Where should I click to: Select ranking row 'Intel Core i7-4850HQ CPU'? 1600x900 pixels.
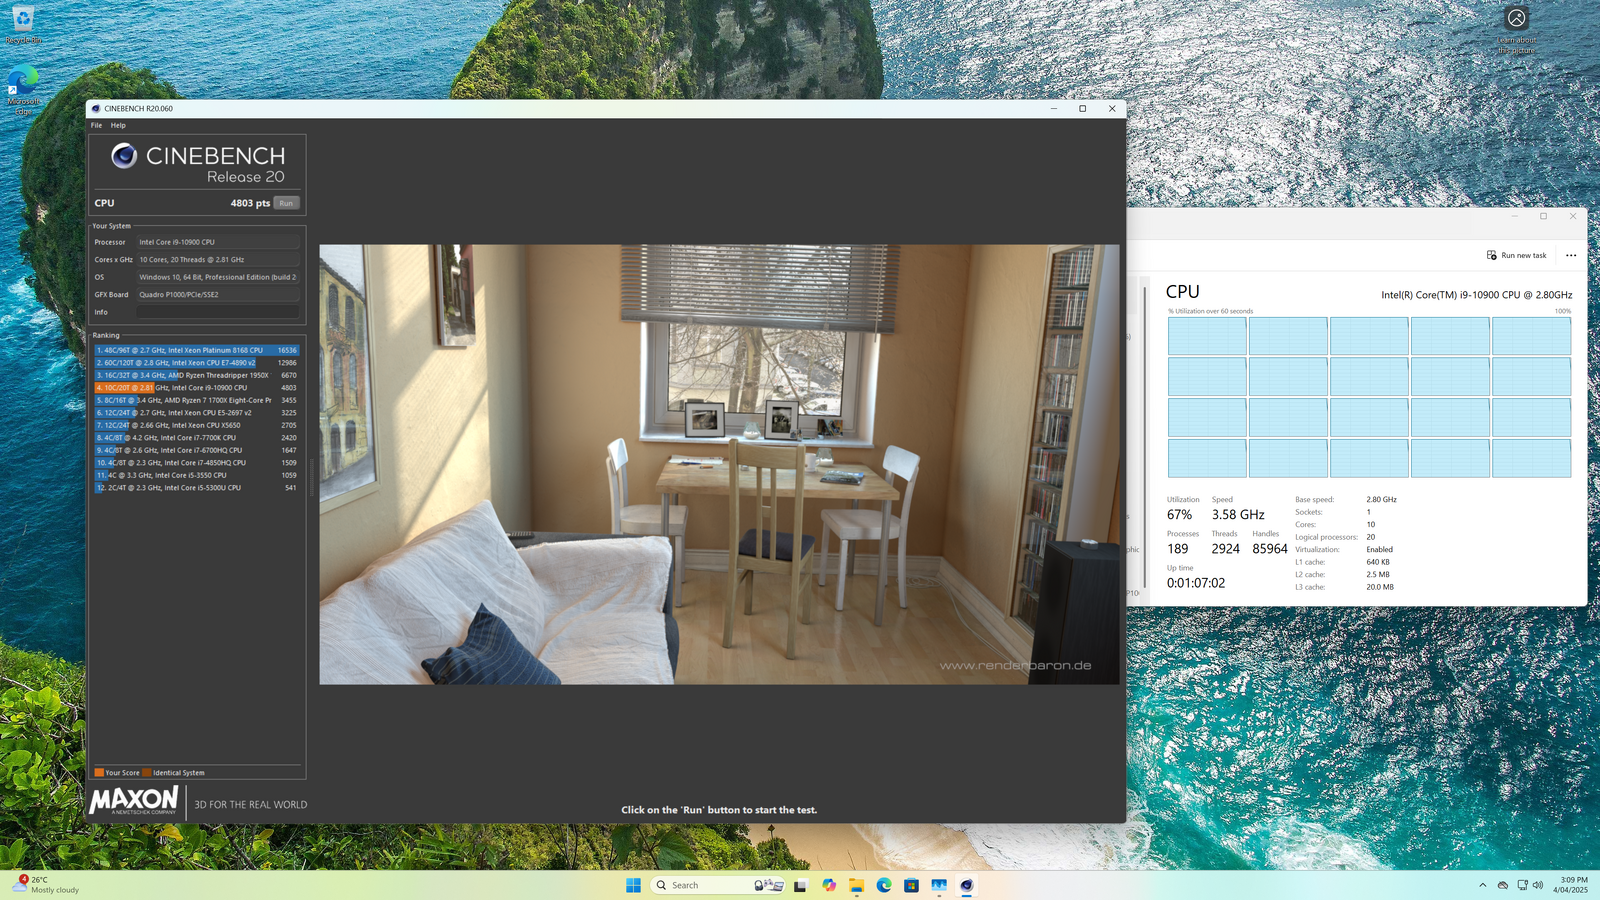(197, 463)
